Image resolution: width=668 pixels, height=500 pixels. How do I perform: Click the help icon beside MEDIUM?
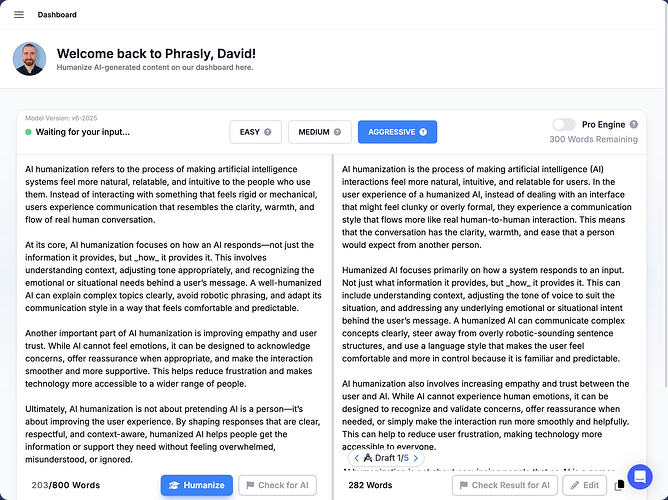[x=337, y=132]
